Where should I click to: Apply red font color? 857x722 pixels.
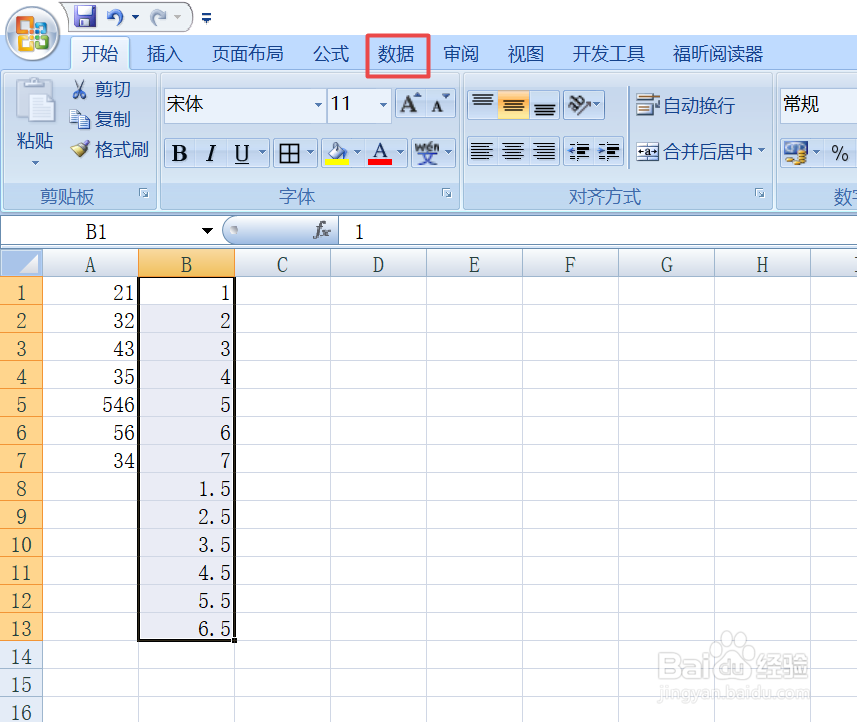click(x=380, y=153)
